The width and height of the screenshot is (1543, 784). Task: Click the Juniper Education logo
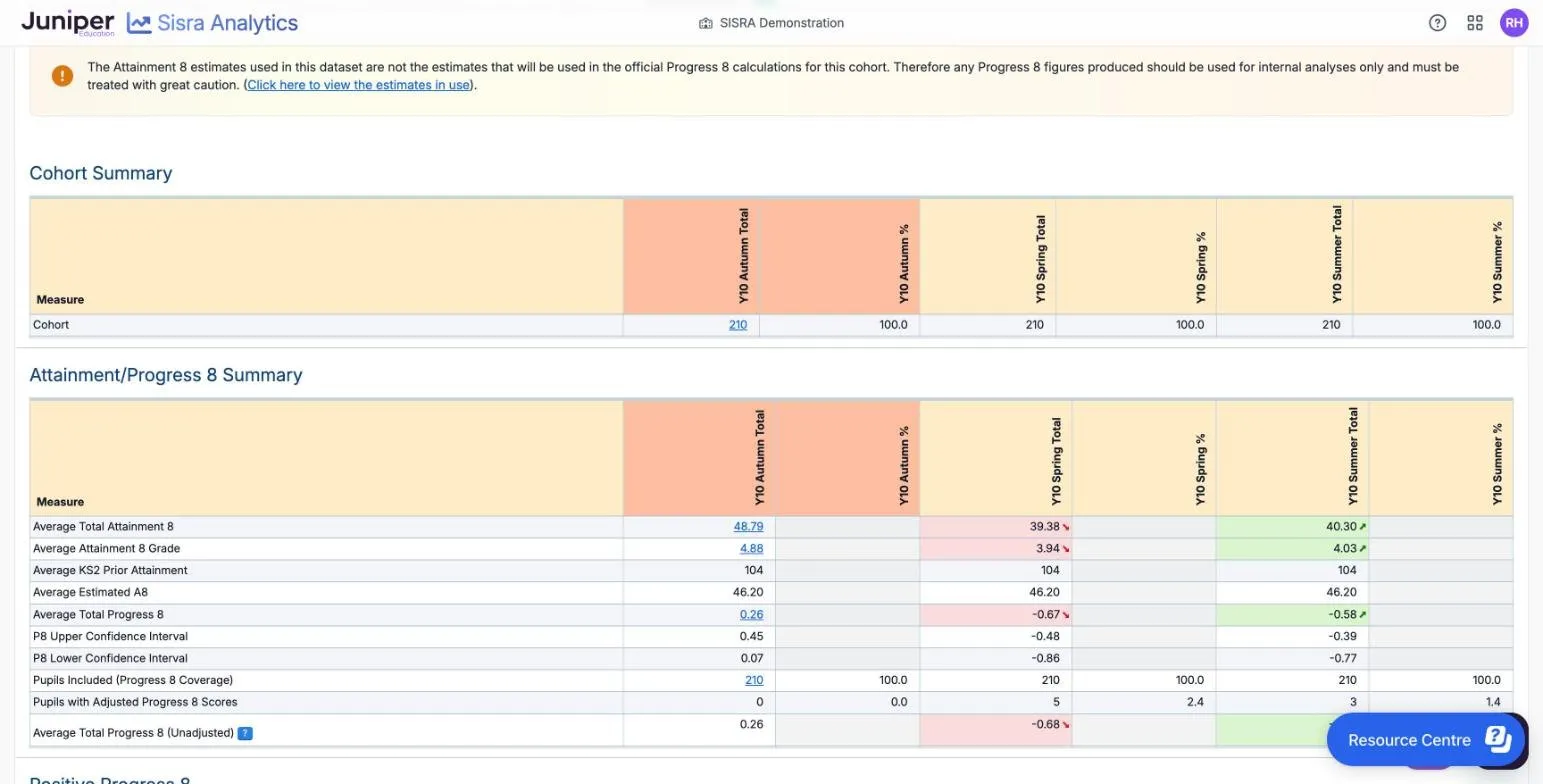[68, 23]
